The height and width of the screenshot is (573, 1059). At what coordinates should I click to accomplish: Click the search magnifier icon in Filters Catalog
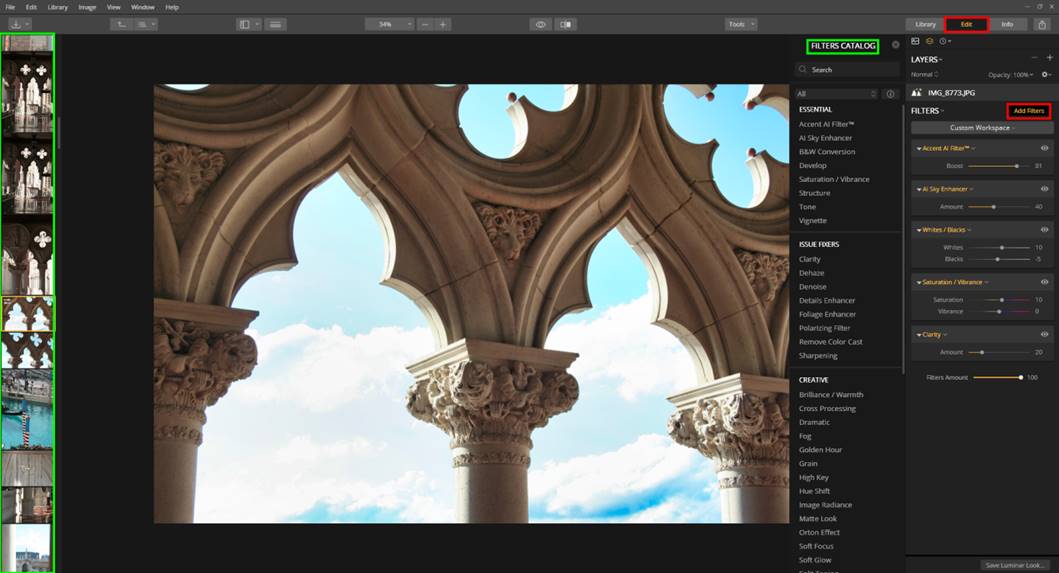802,70
